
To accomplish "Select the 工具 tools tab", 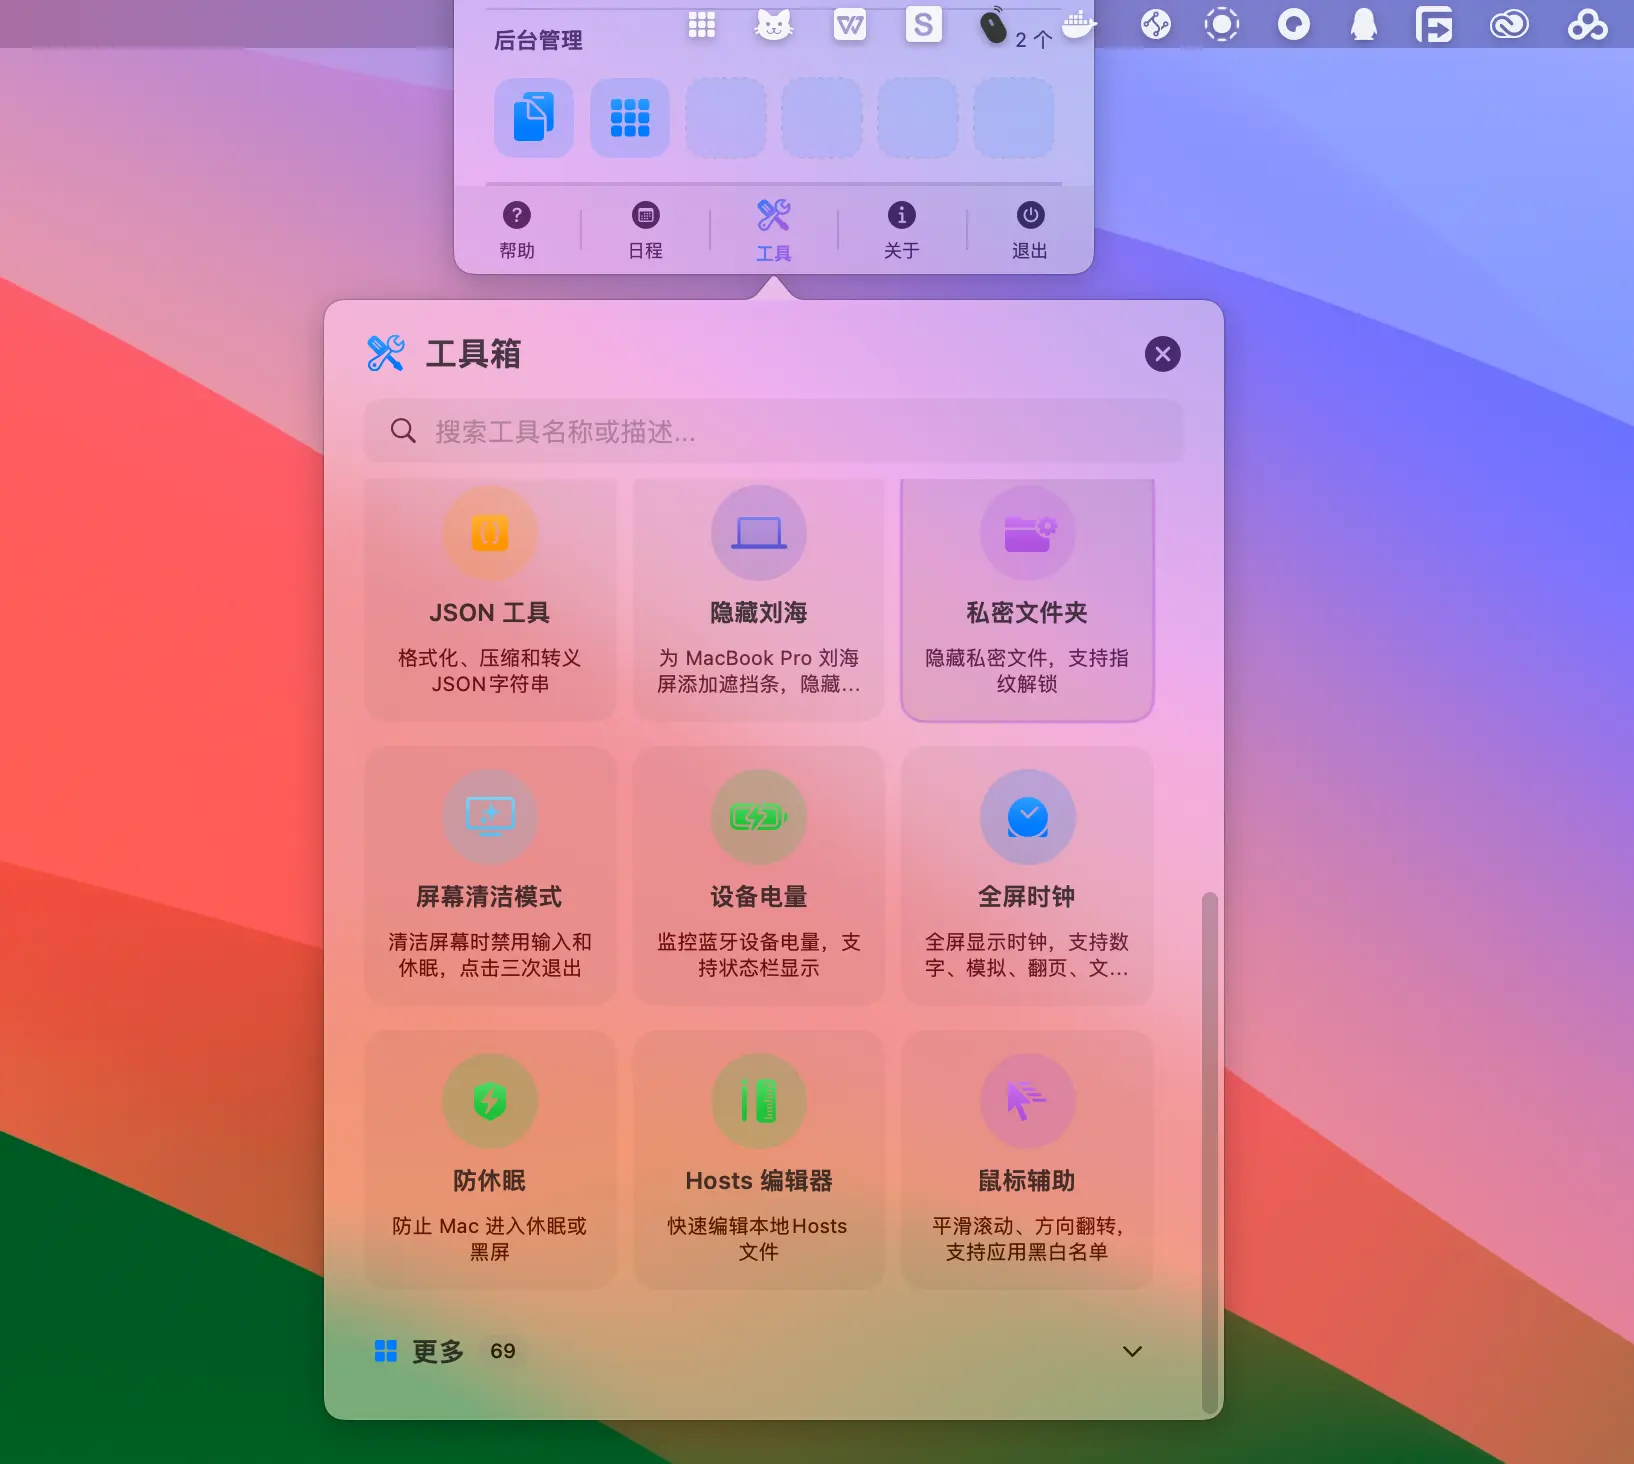I will [774, 230].
